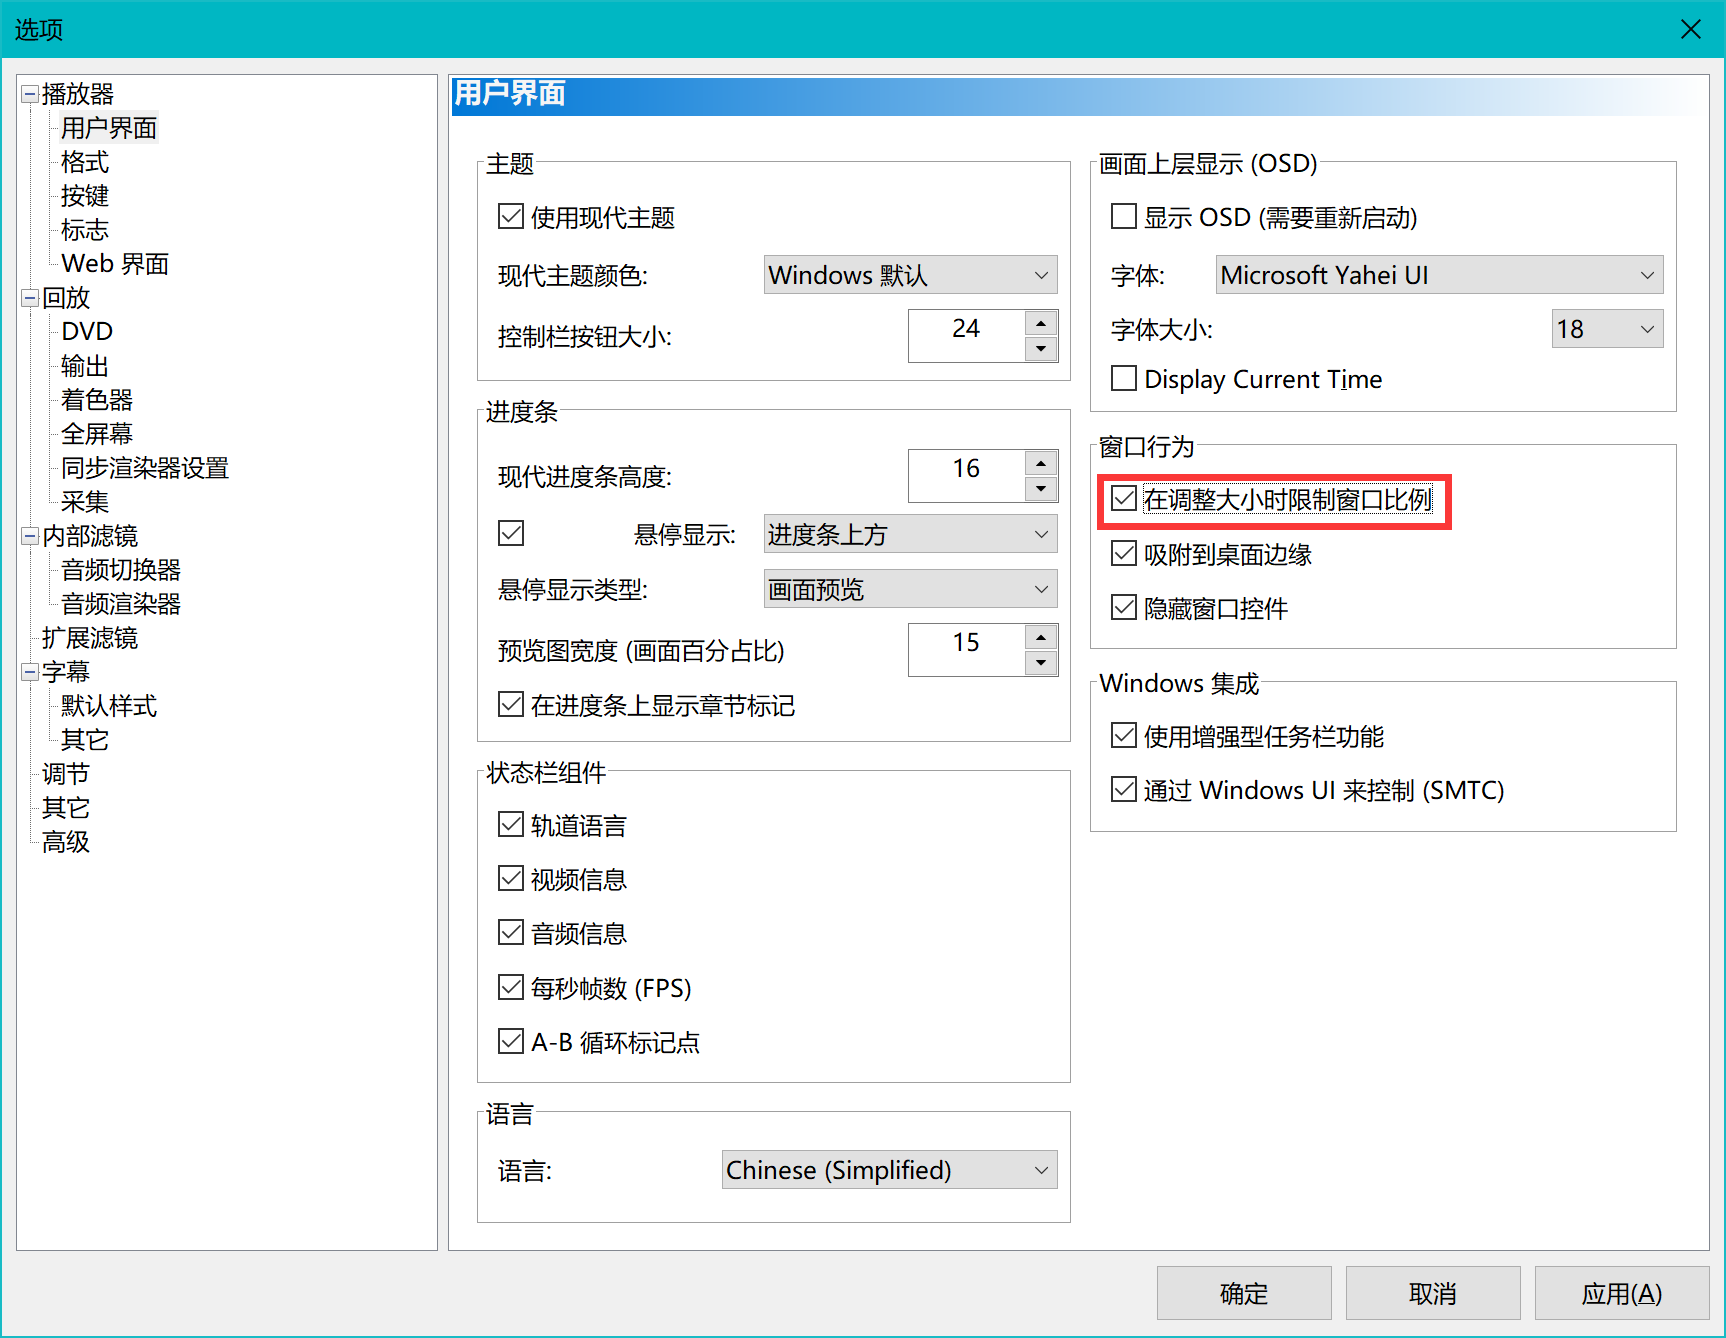Click the 取消 button
1726x1338 pixels.
coord(1433,1293)
